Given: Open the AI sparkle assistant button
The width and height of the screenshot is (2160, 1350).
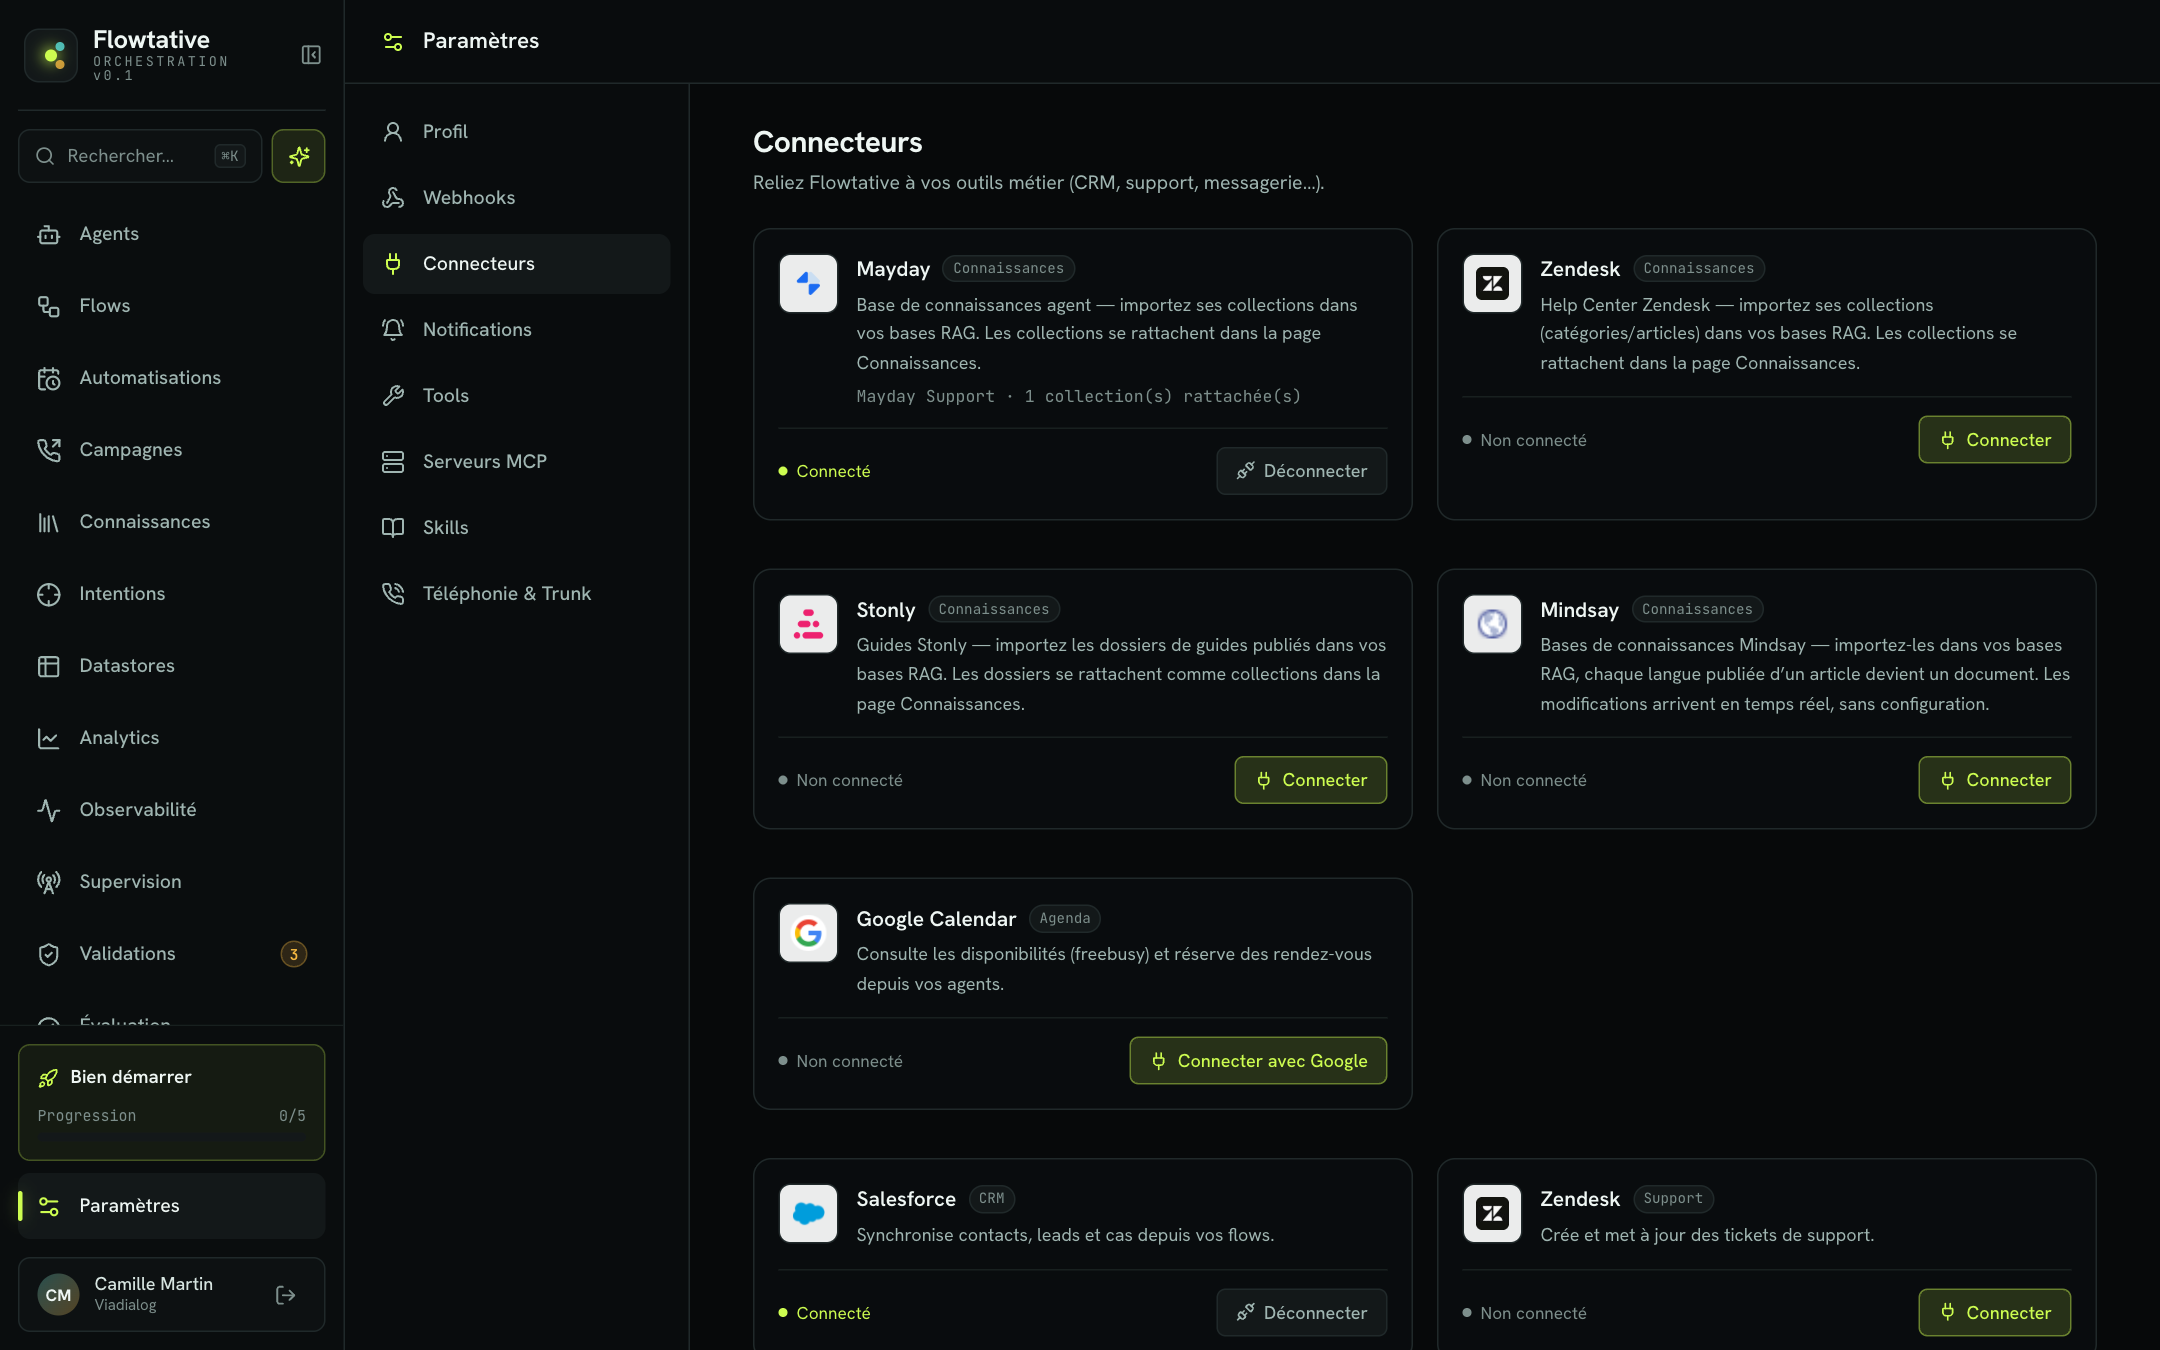Looking at the screenshot, I should click(x=298, y=156).
